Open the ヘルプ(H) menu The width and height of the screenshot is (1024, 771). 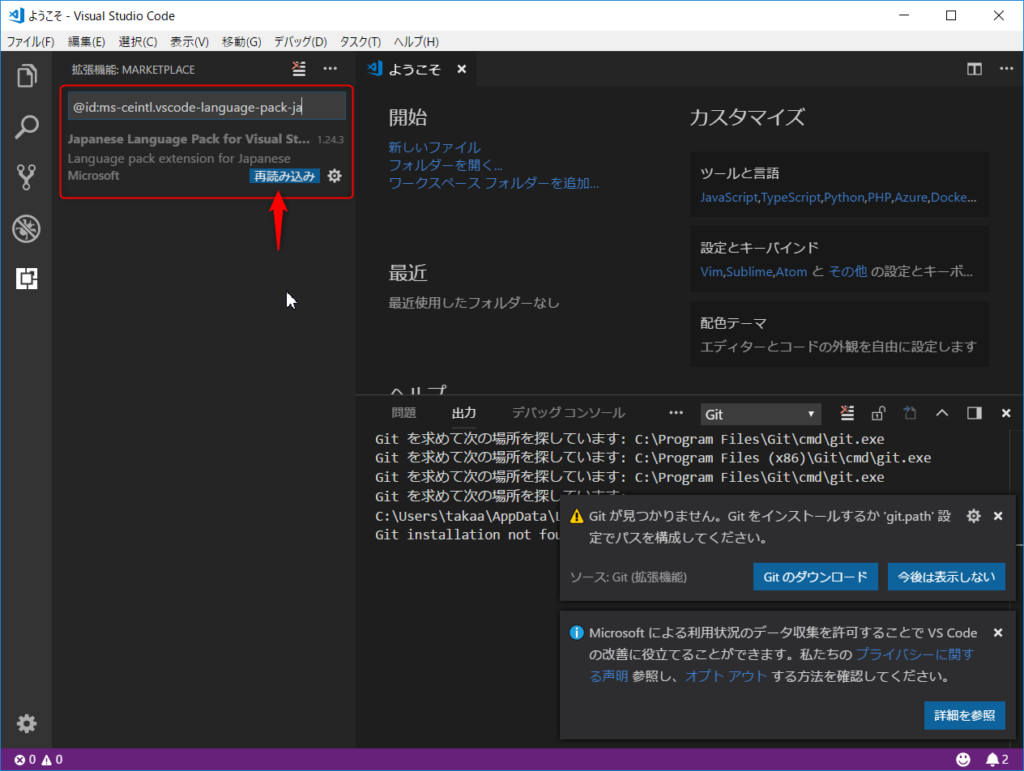point(416,42)
